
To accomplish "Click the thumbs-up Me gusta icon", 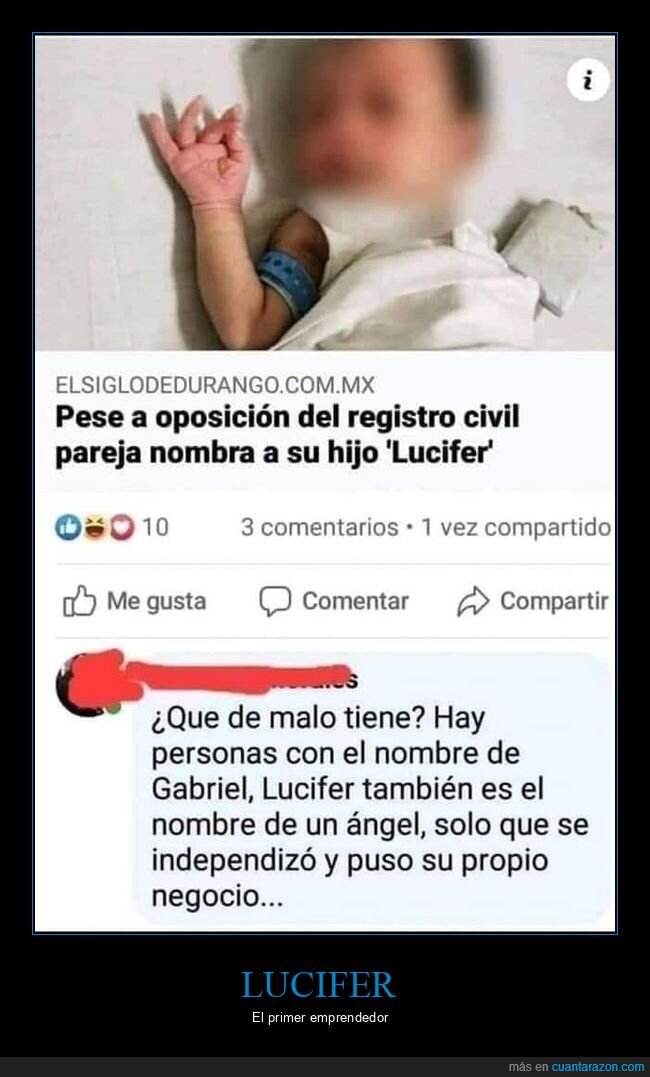I will pyautogui.click(x=80, y=601).
